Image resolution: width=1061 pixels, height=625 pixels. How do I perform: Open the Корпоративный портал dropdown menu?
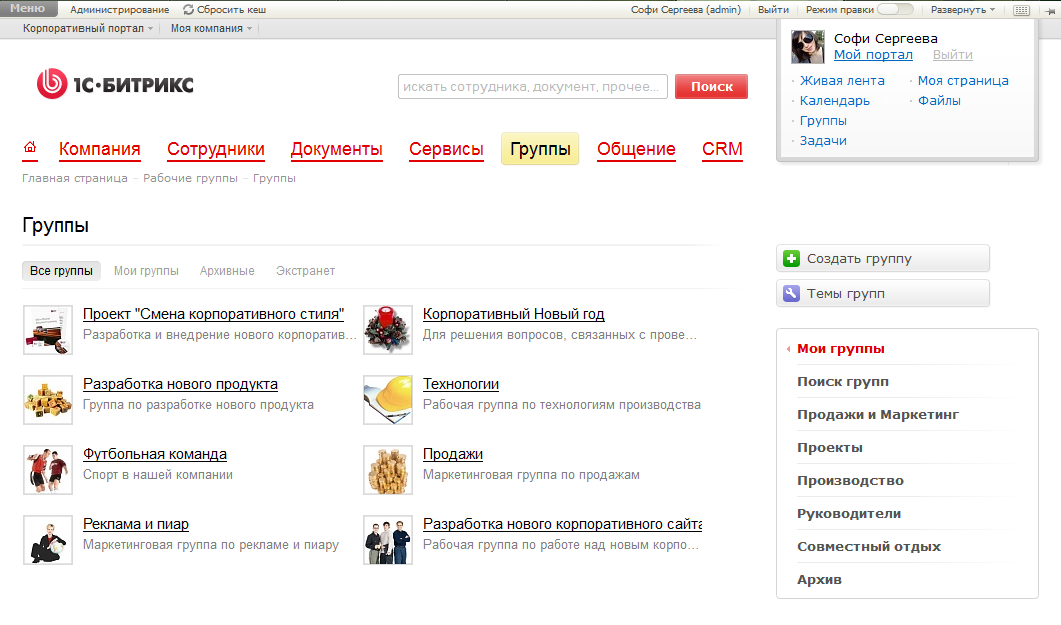coord(88,29)
